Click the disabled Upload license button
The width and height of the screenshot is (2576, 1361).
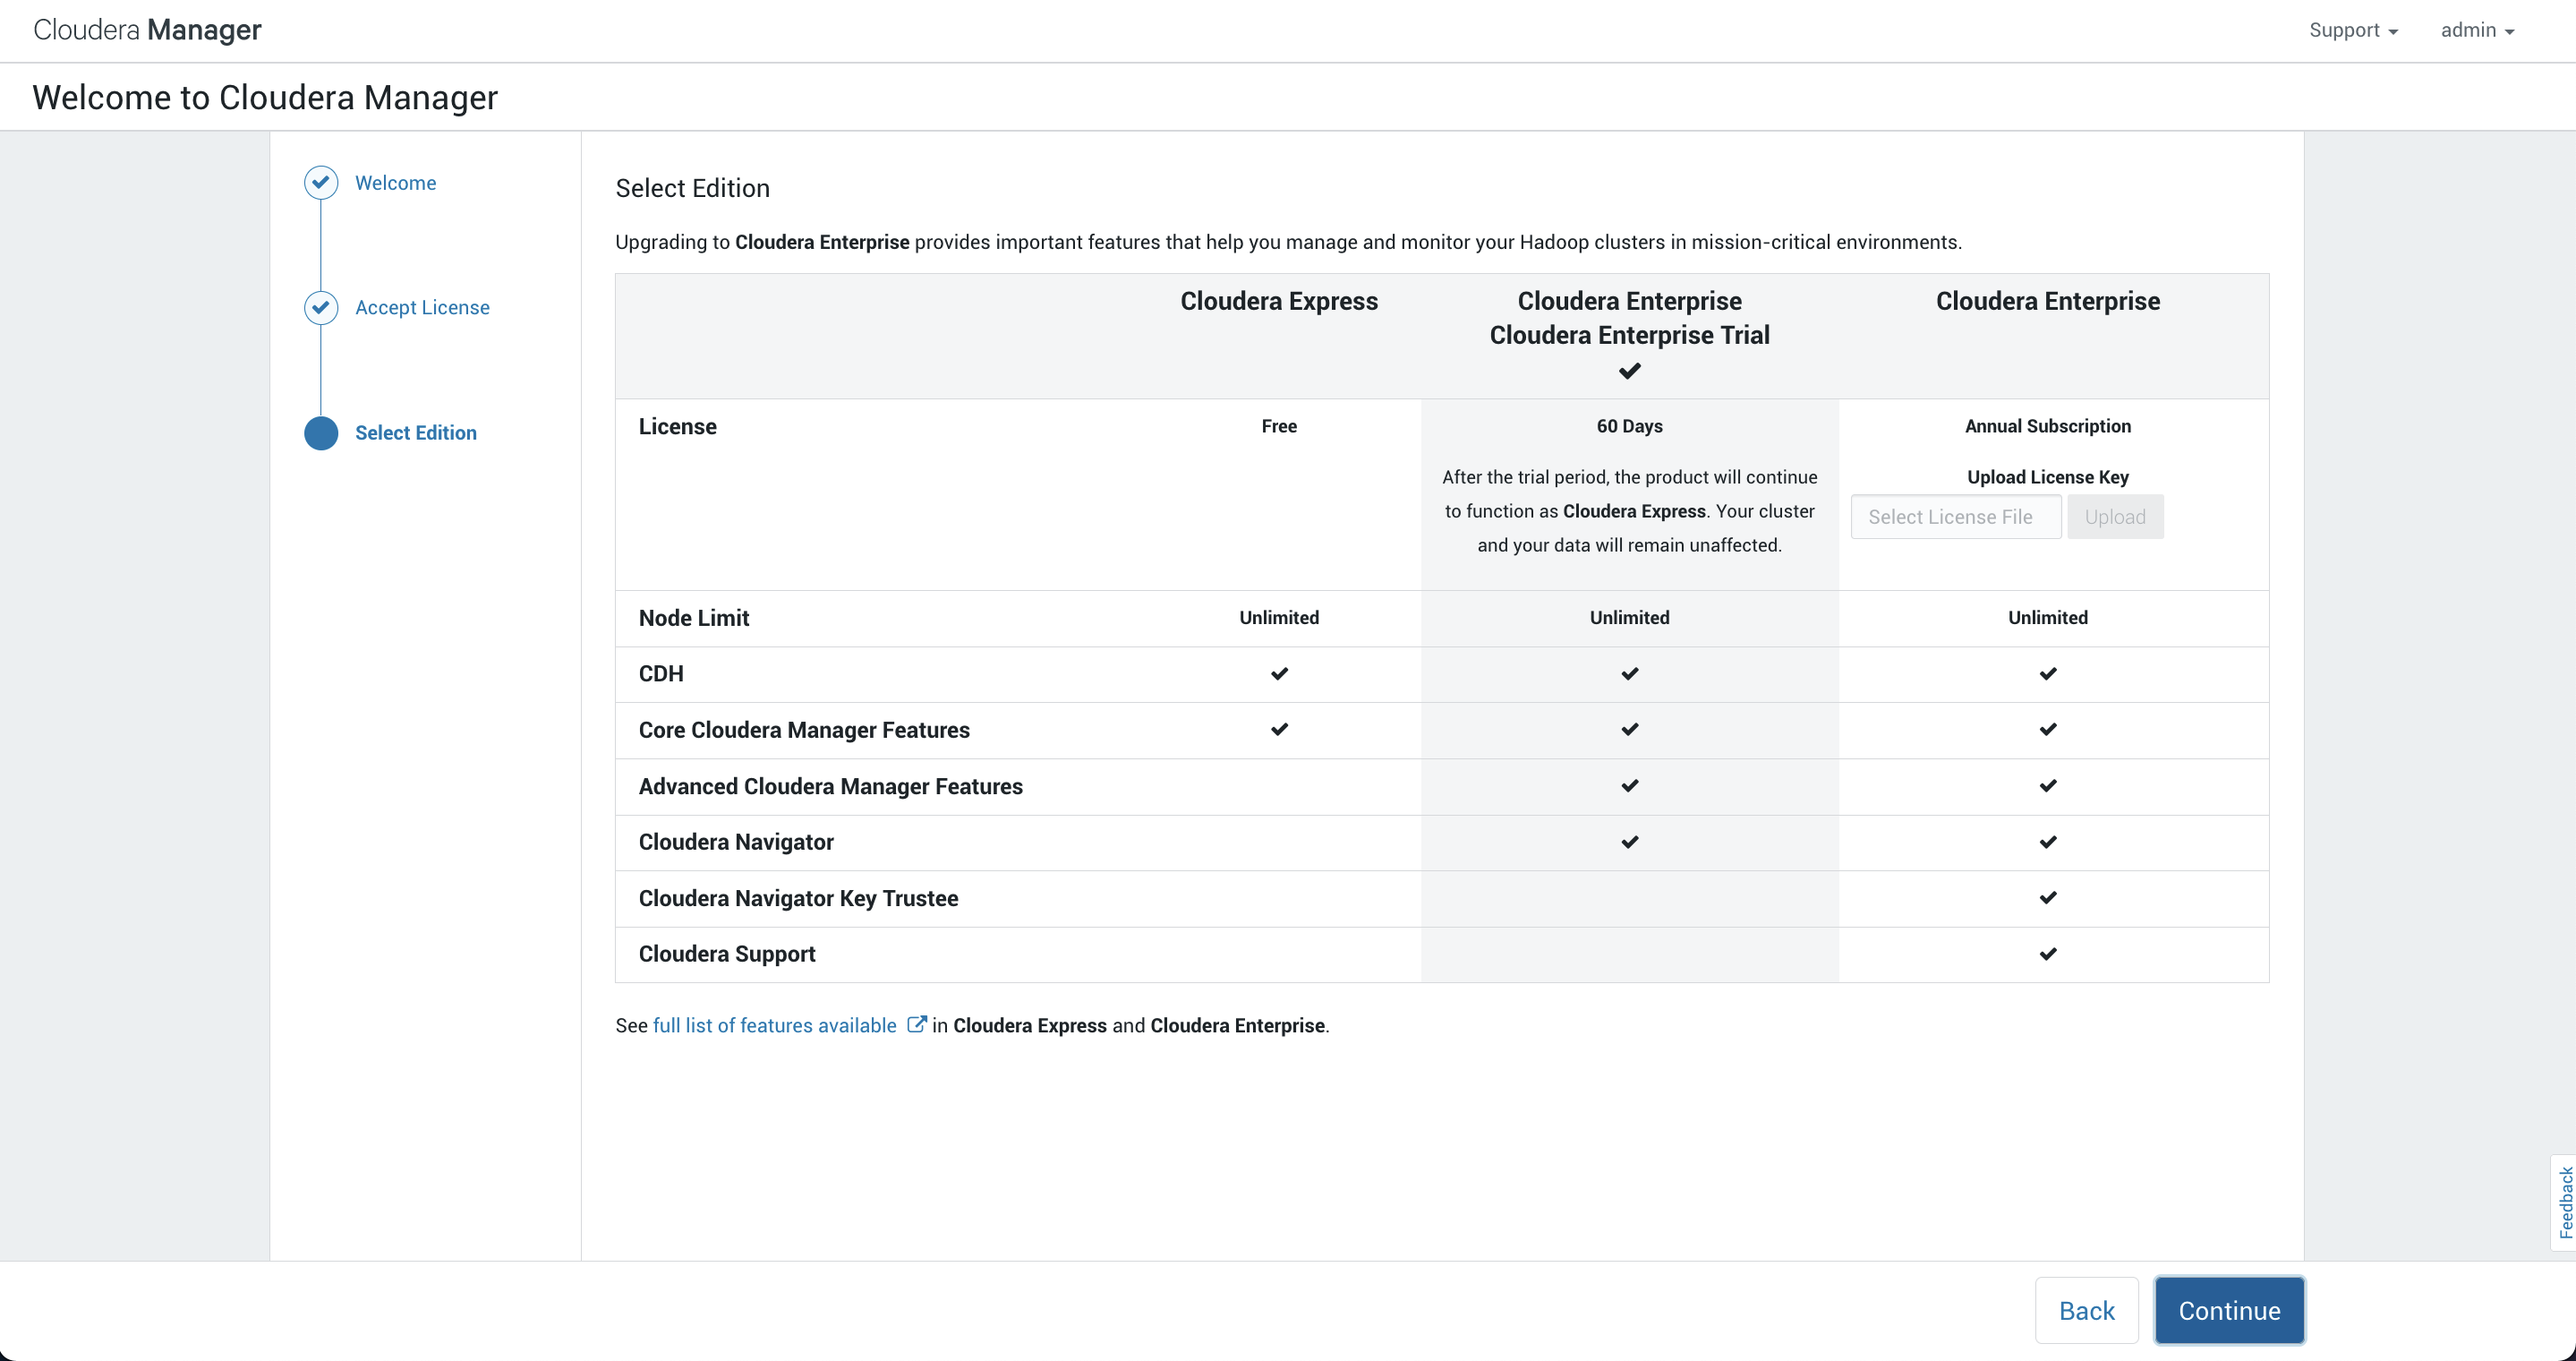pos(2115,517)
